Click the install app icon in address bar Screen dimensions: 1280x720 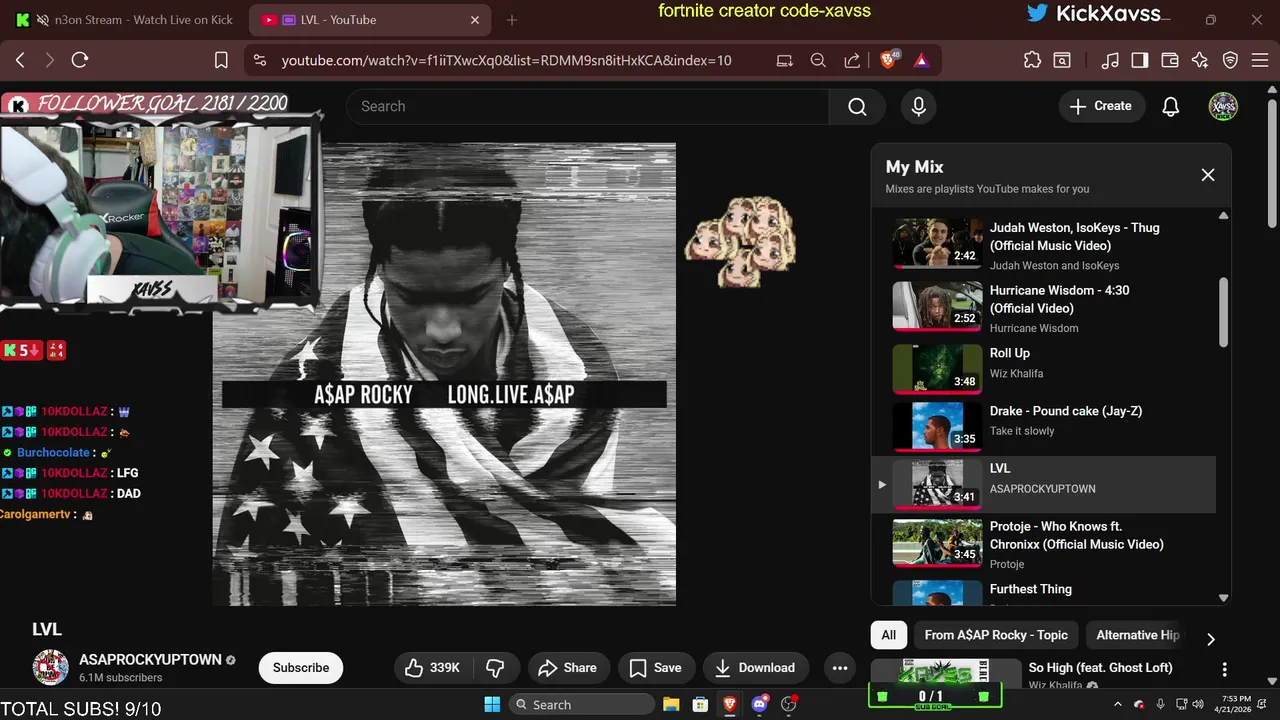785,60
